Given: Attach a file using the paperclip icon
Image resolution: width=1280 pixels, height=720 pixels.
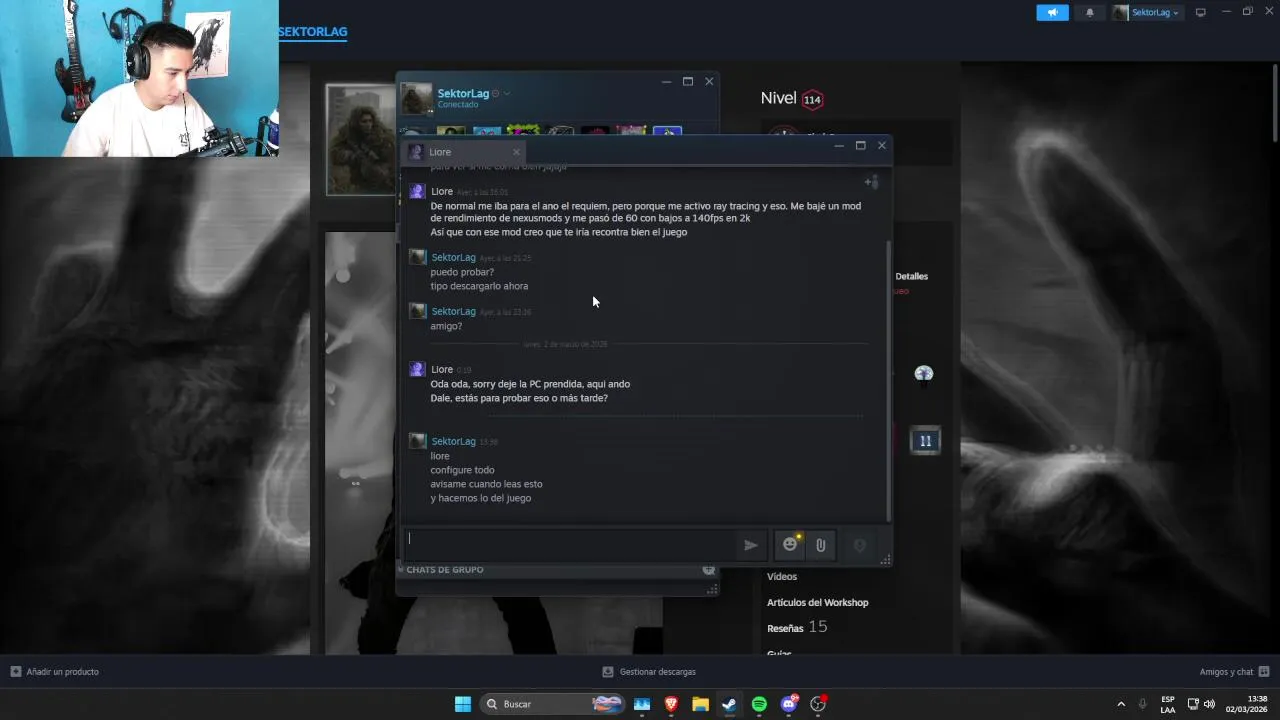Looking at the screenshot, I should 820,545.
